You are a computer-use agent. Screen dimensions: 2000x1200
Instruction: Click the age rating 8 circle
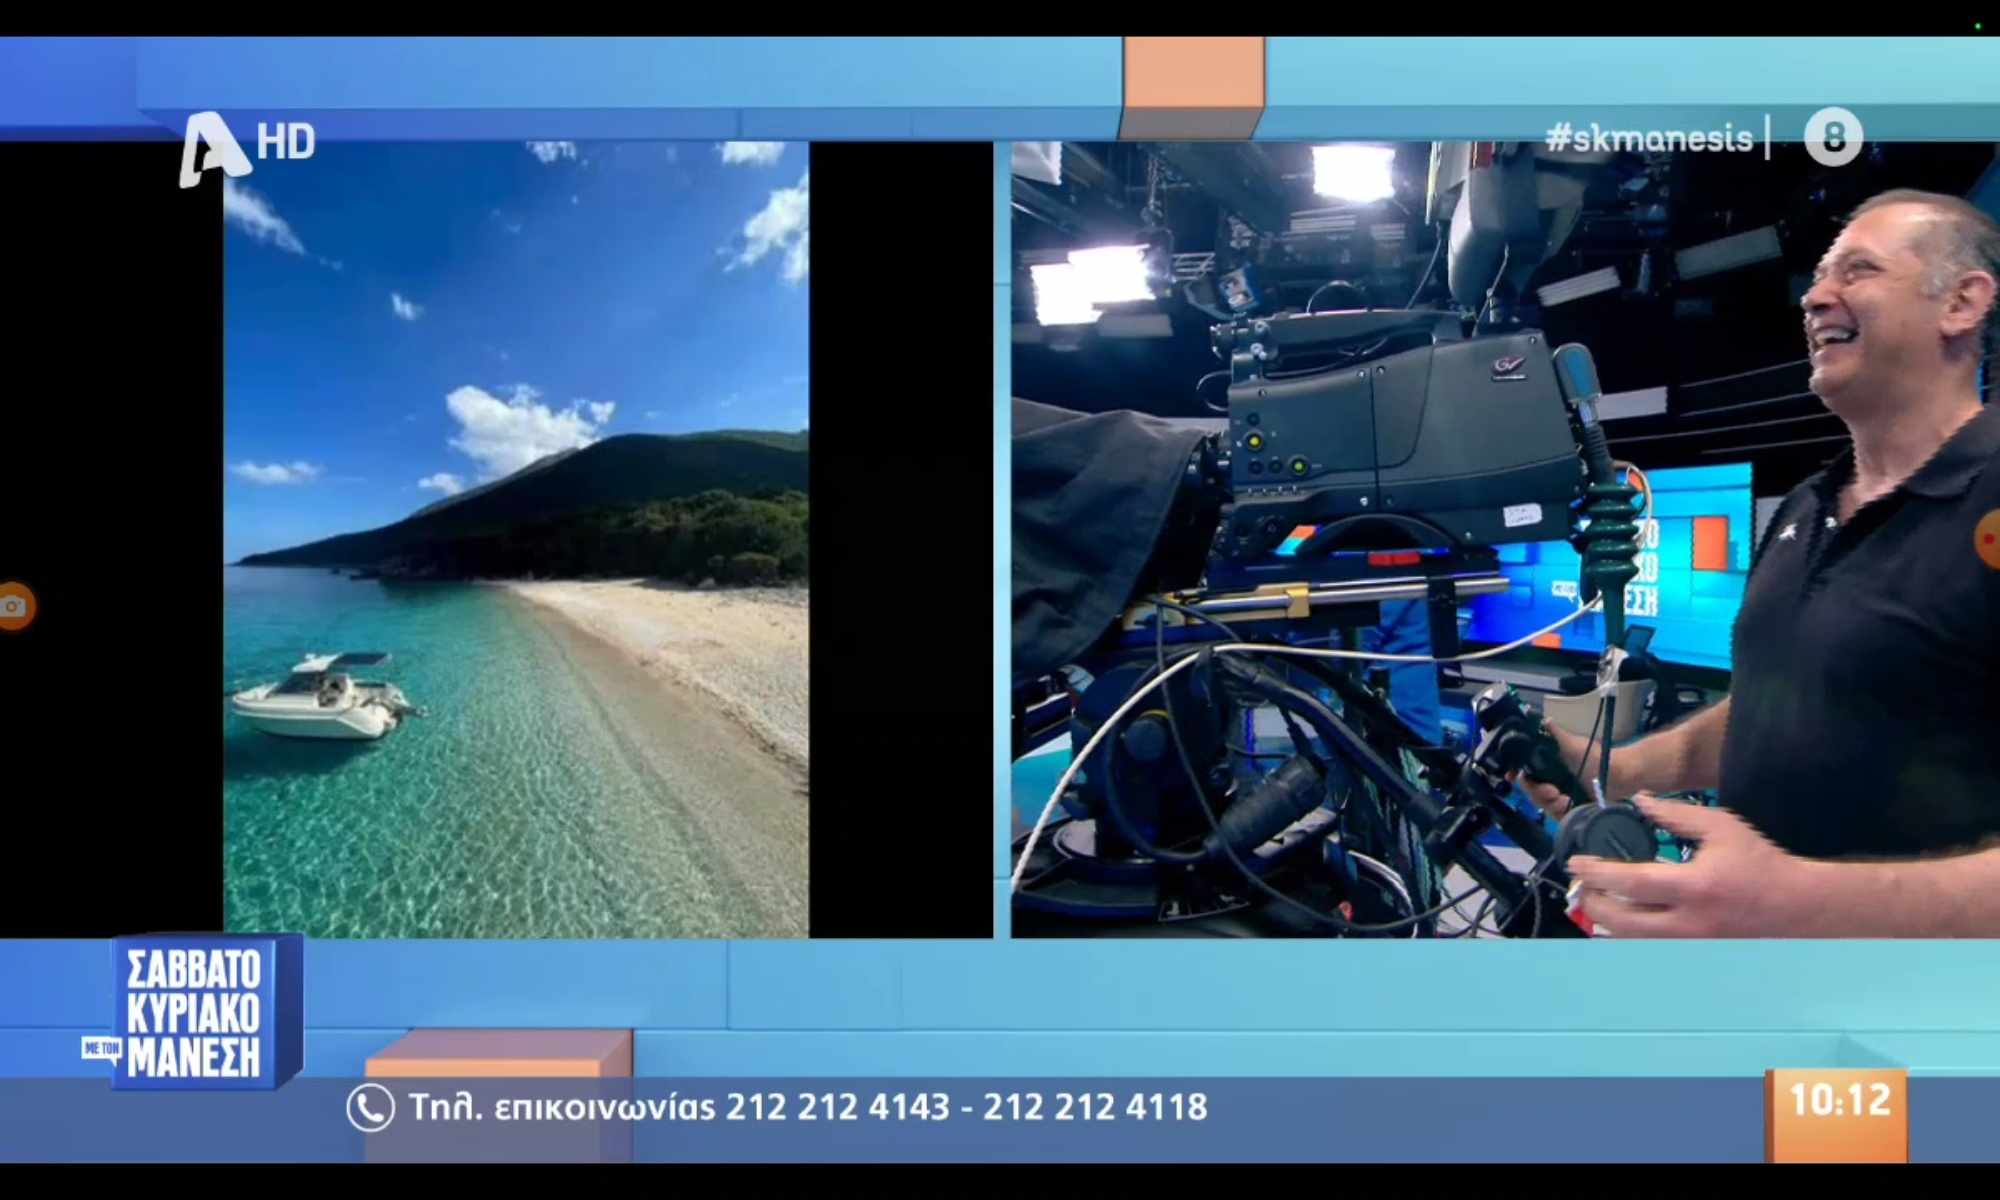click(x=1833, y=137)
